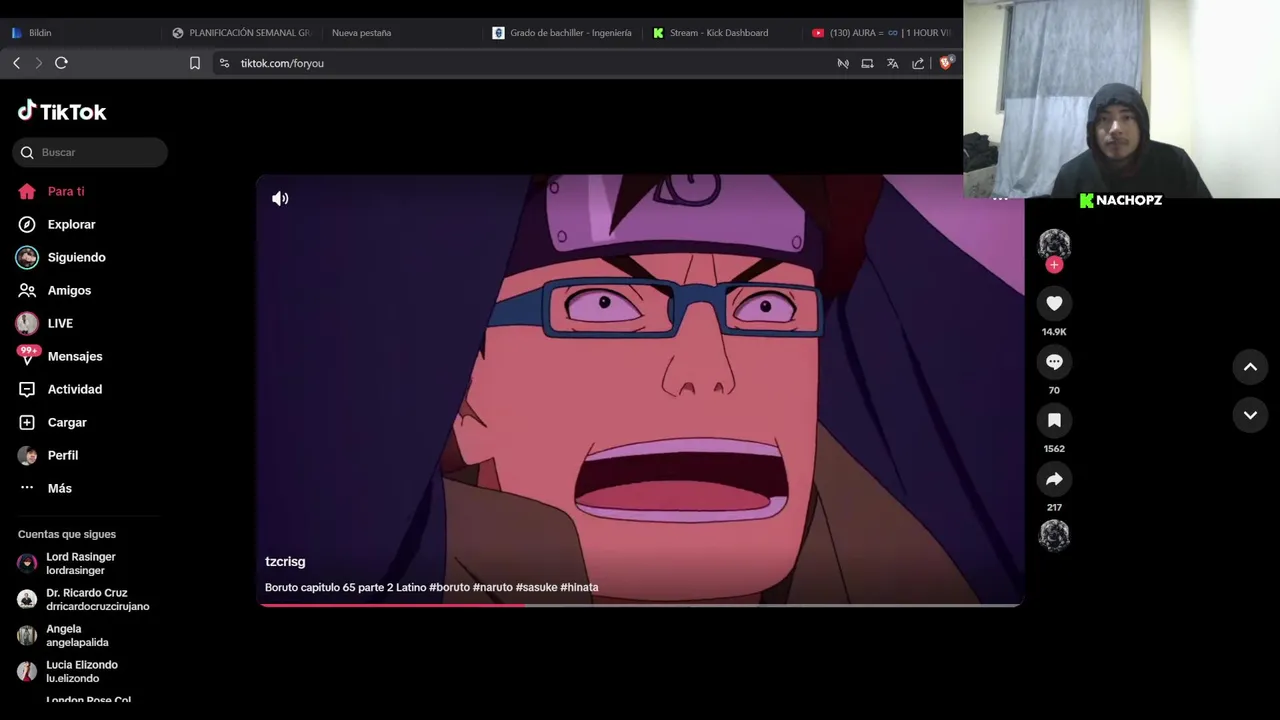Open Brave shields icon
The height and width of the screenshot is (720, 1280).
click(x=945, y=63)
